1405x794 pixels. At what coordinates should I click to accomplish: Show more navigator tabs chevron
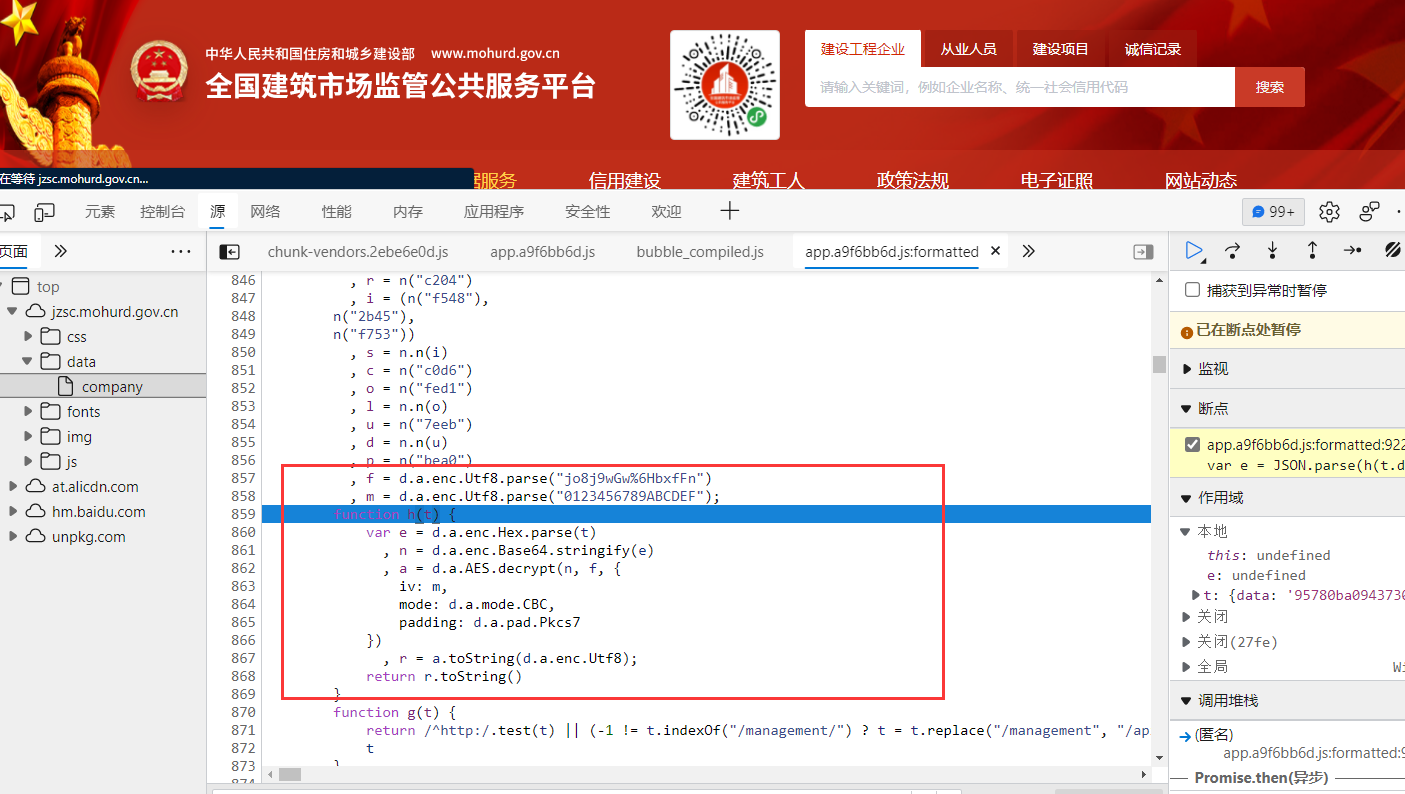60,252
